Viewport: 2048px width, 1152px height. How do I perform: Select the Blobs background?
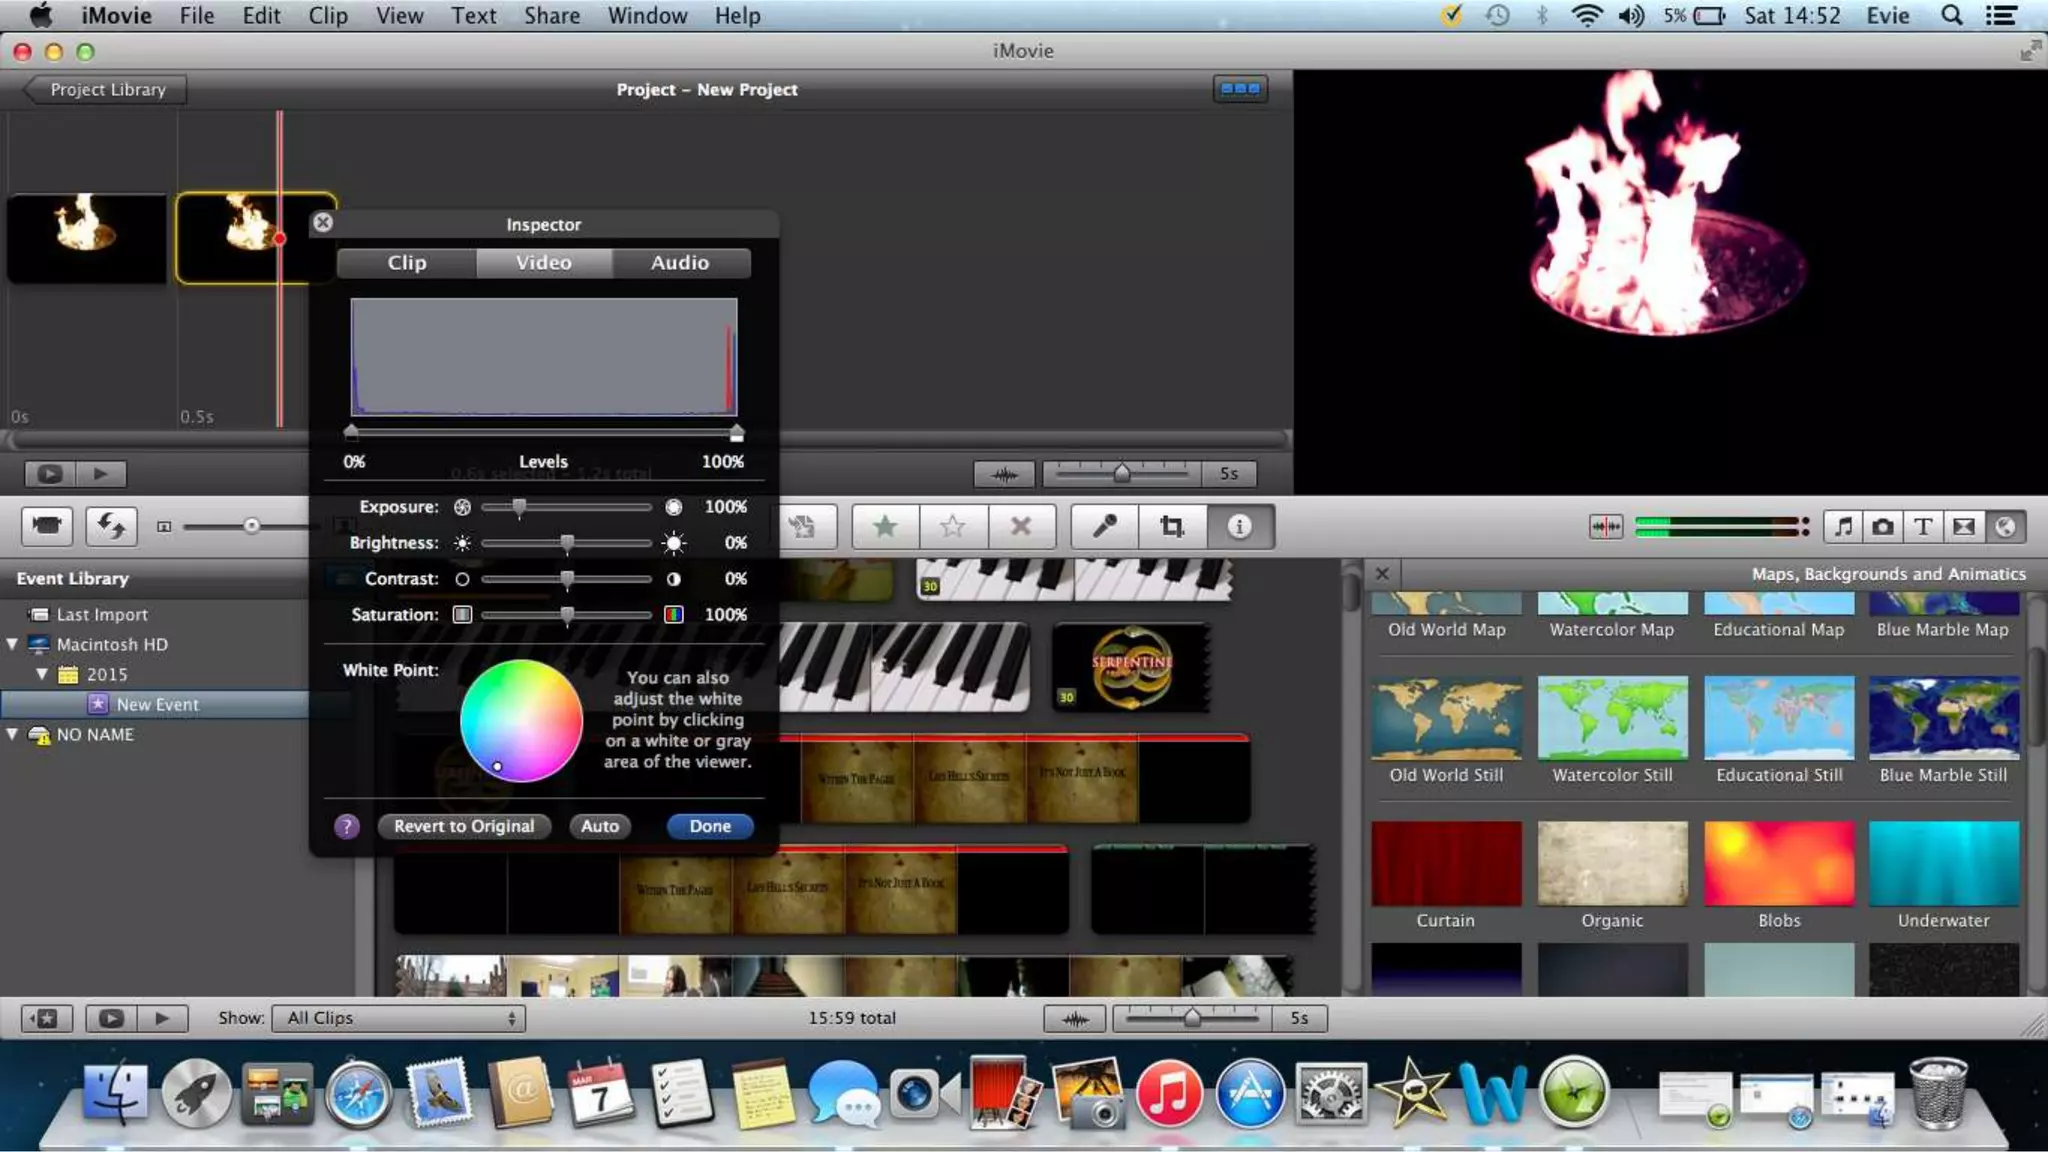[1779, 863]
